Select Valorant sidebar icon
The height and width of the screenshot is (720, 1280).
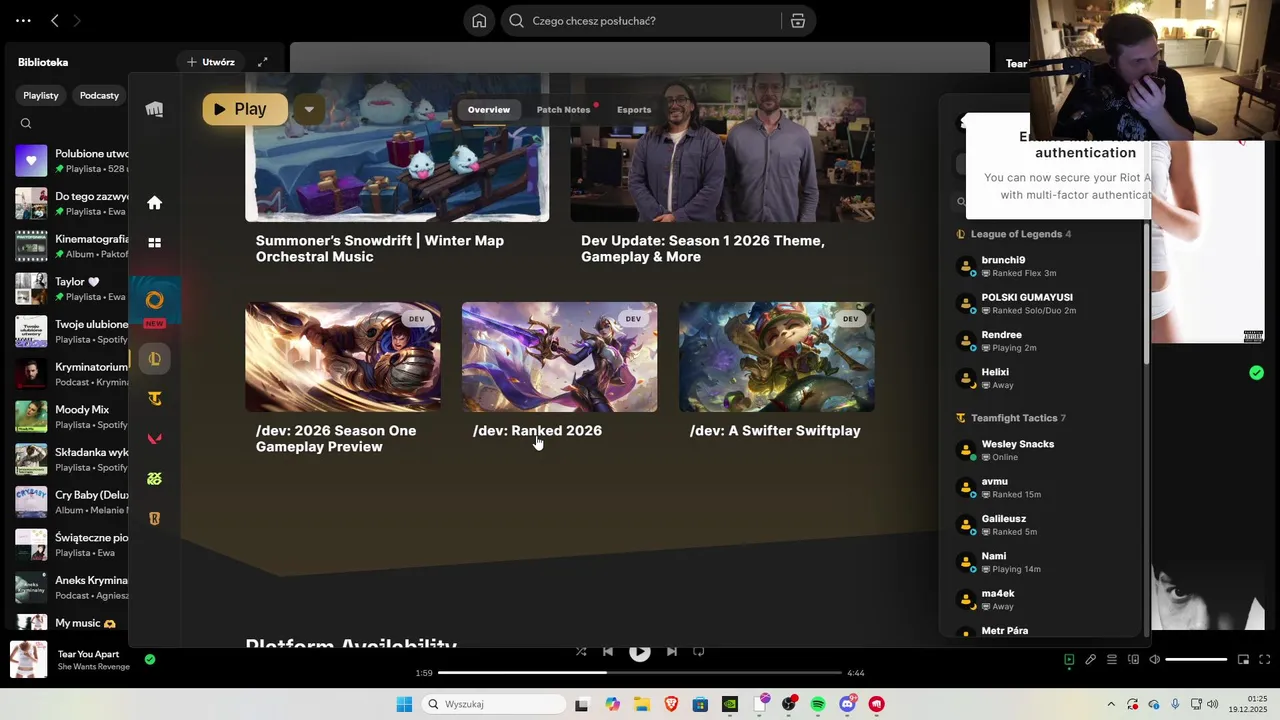(154, 439)
